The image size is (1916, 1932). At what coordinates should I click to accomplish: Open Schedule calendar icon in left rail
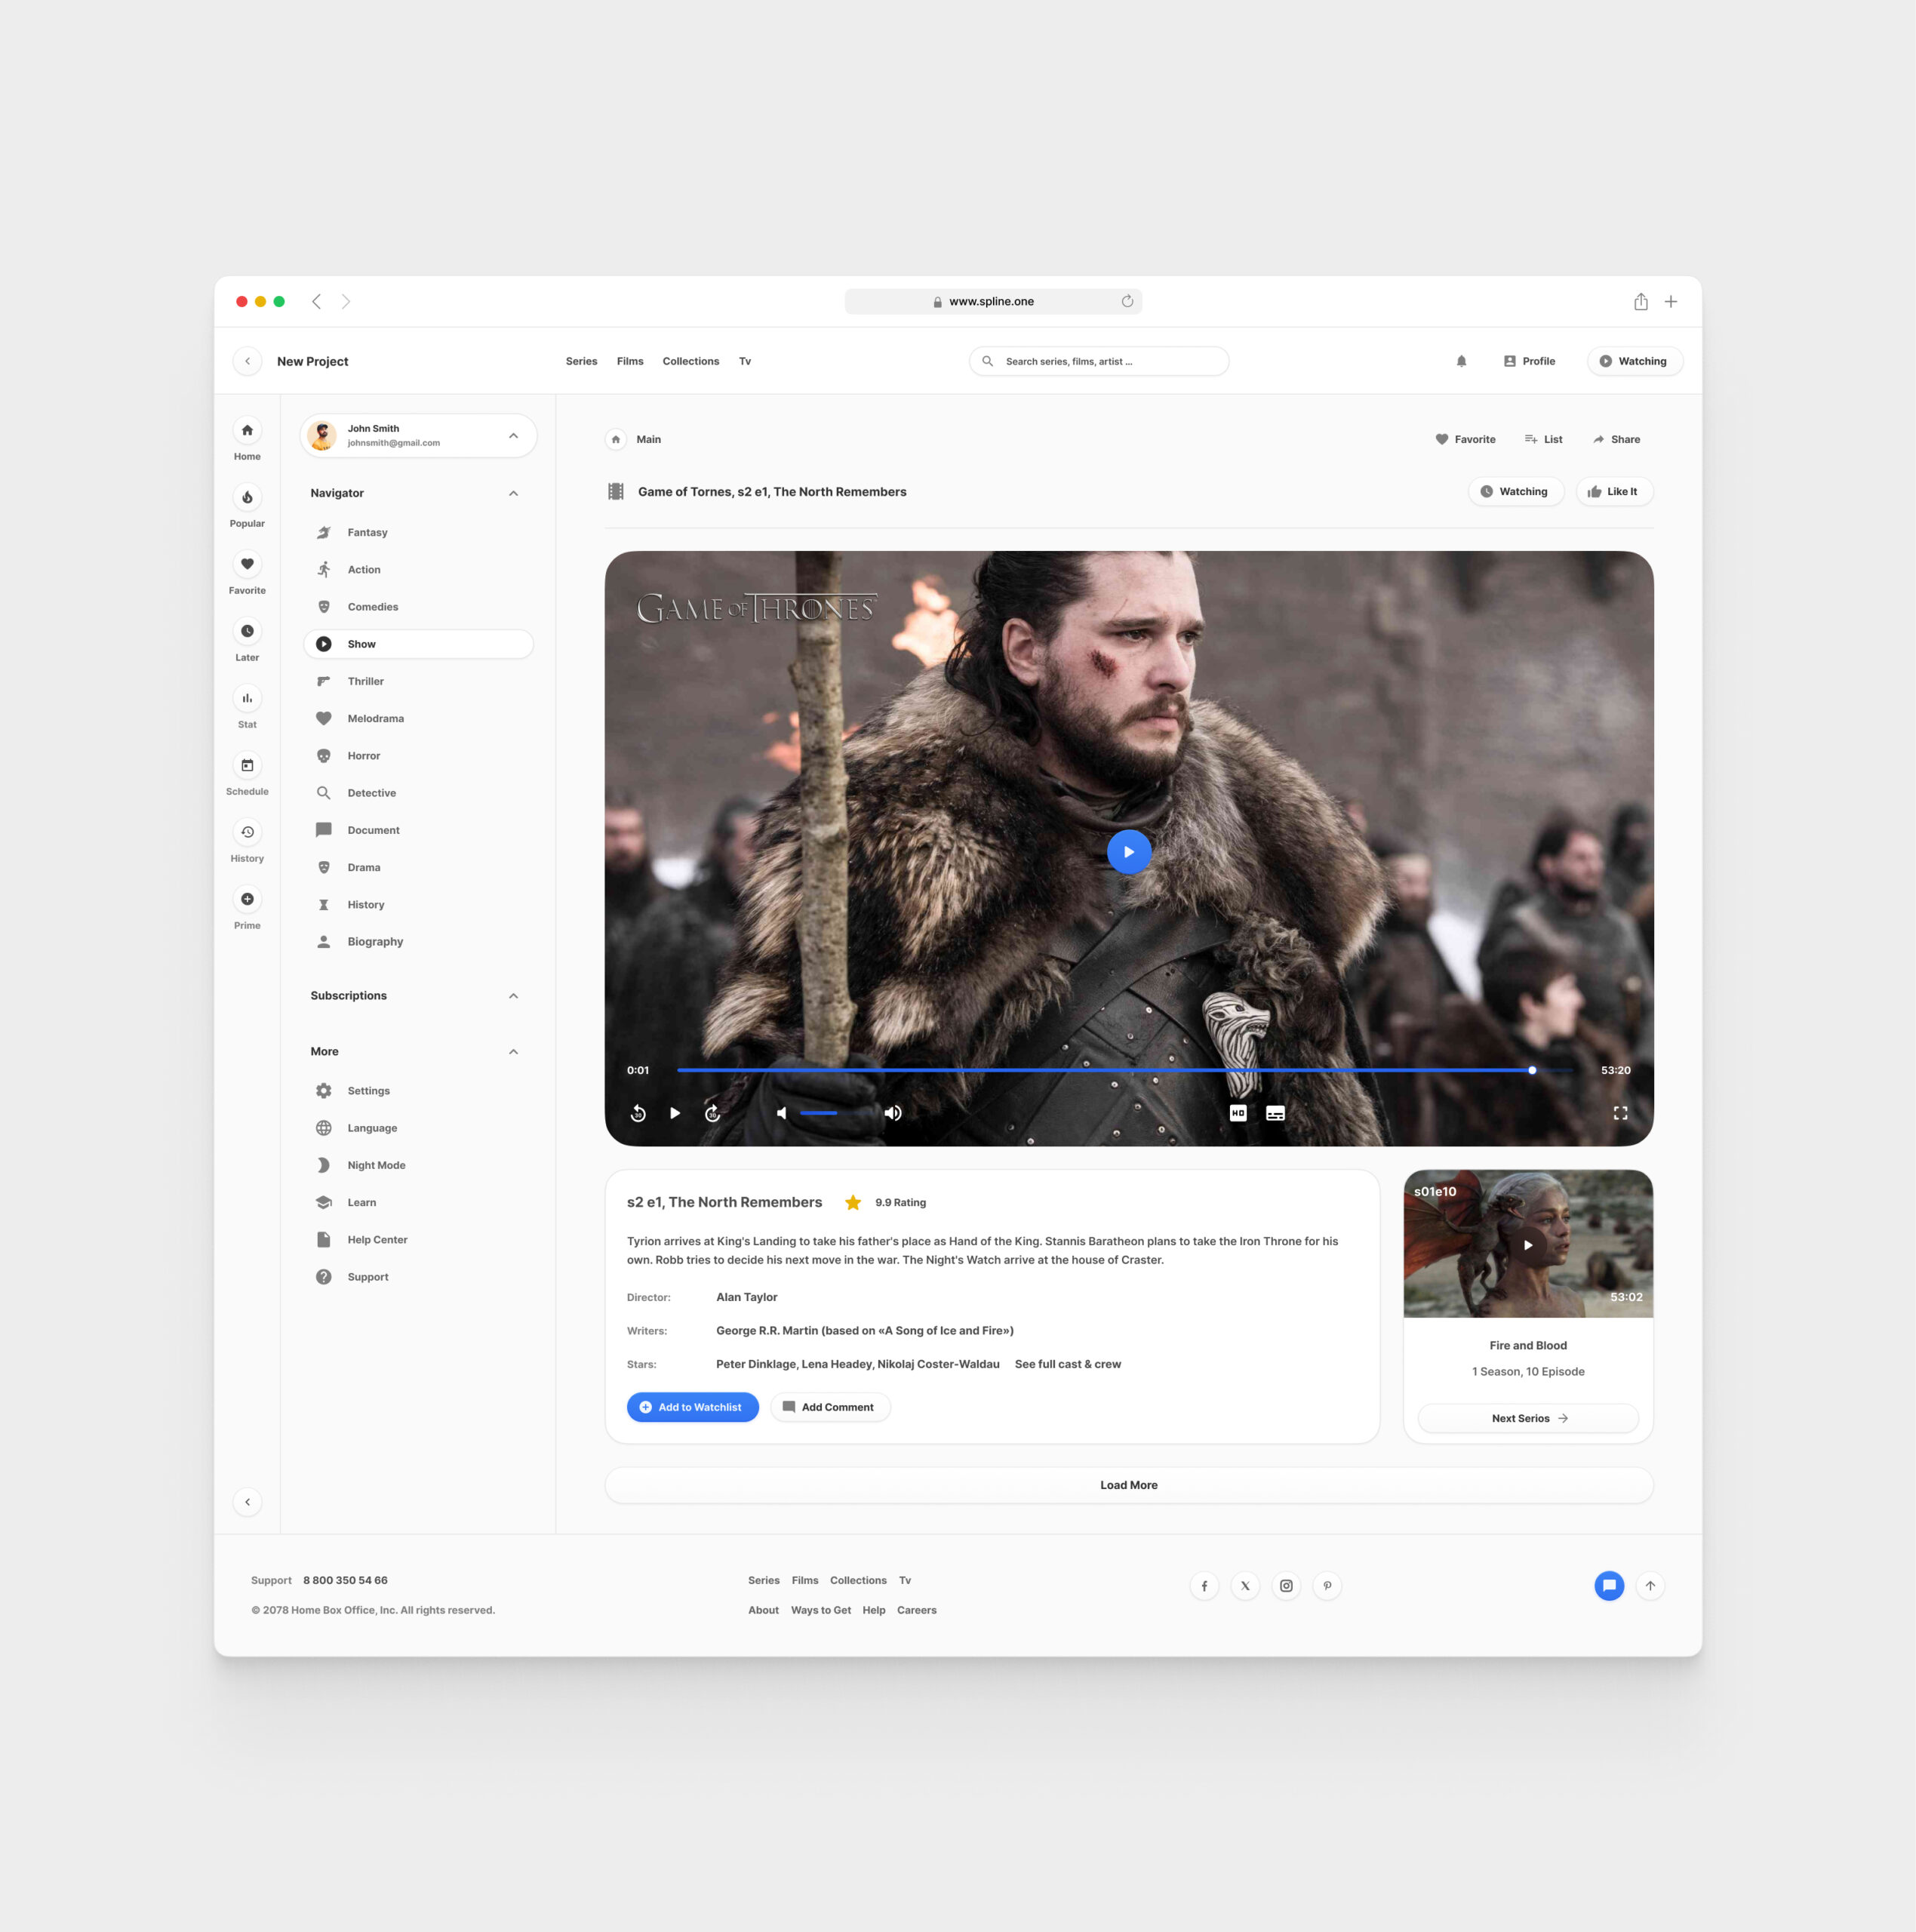[x=247, y=765]
